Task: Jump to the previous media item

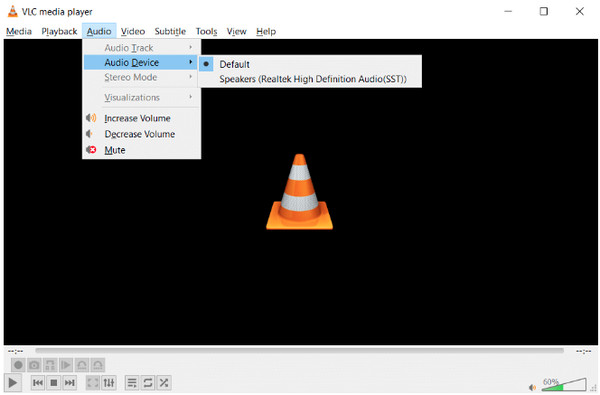Action: pyautogui.click(x=38, y=382)
